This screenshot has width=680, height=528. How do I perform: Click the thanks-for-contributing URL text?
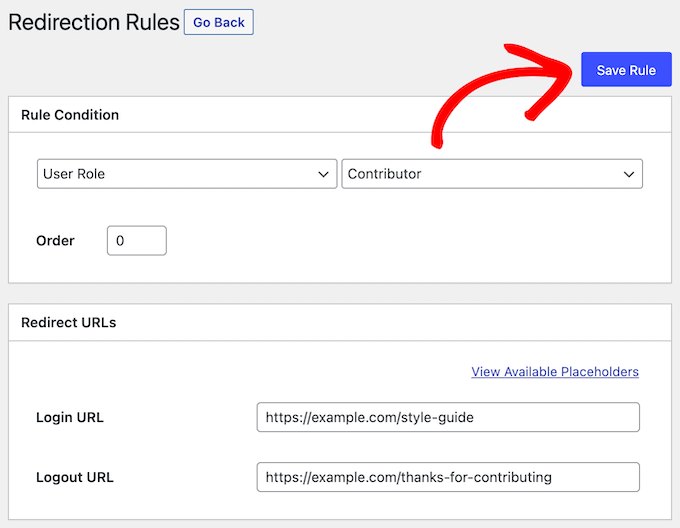[x=408, y=477]
